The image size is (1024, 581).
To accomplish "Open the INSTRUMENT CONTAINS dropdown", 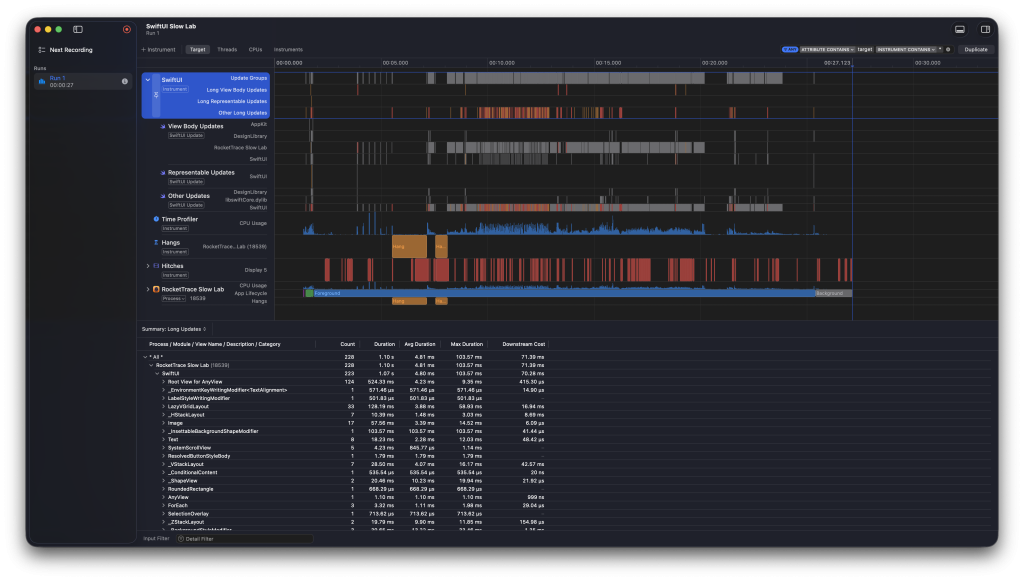I will click(x=906, y=50).
